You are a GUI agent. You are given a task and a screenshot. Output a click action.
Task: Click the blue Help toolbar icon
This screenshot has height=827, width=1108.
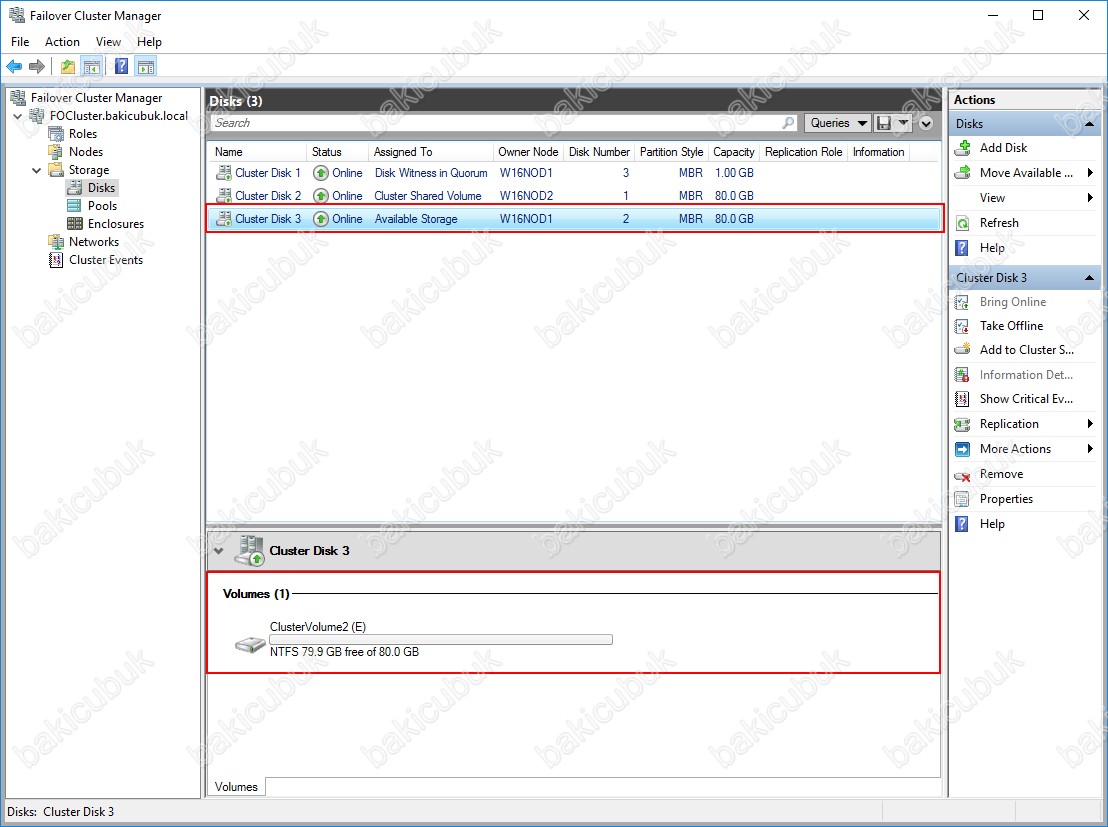[x=122, y=66]
